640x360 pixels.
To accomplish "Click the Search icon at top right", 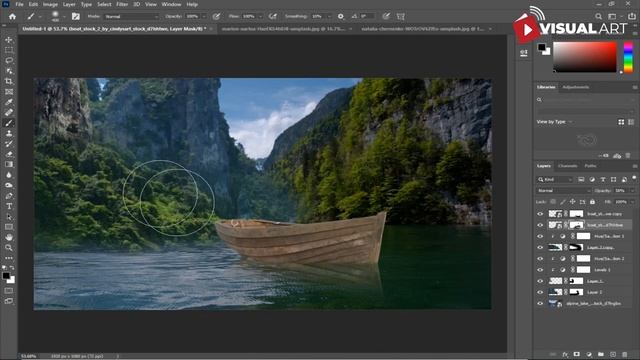I will click(598, 16).
